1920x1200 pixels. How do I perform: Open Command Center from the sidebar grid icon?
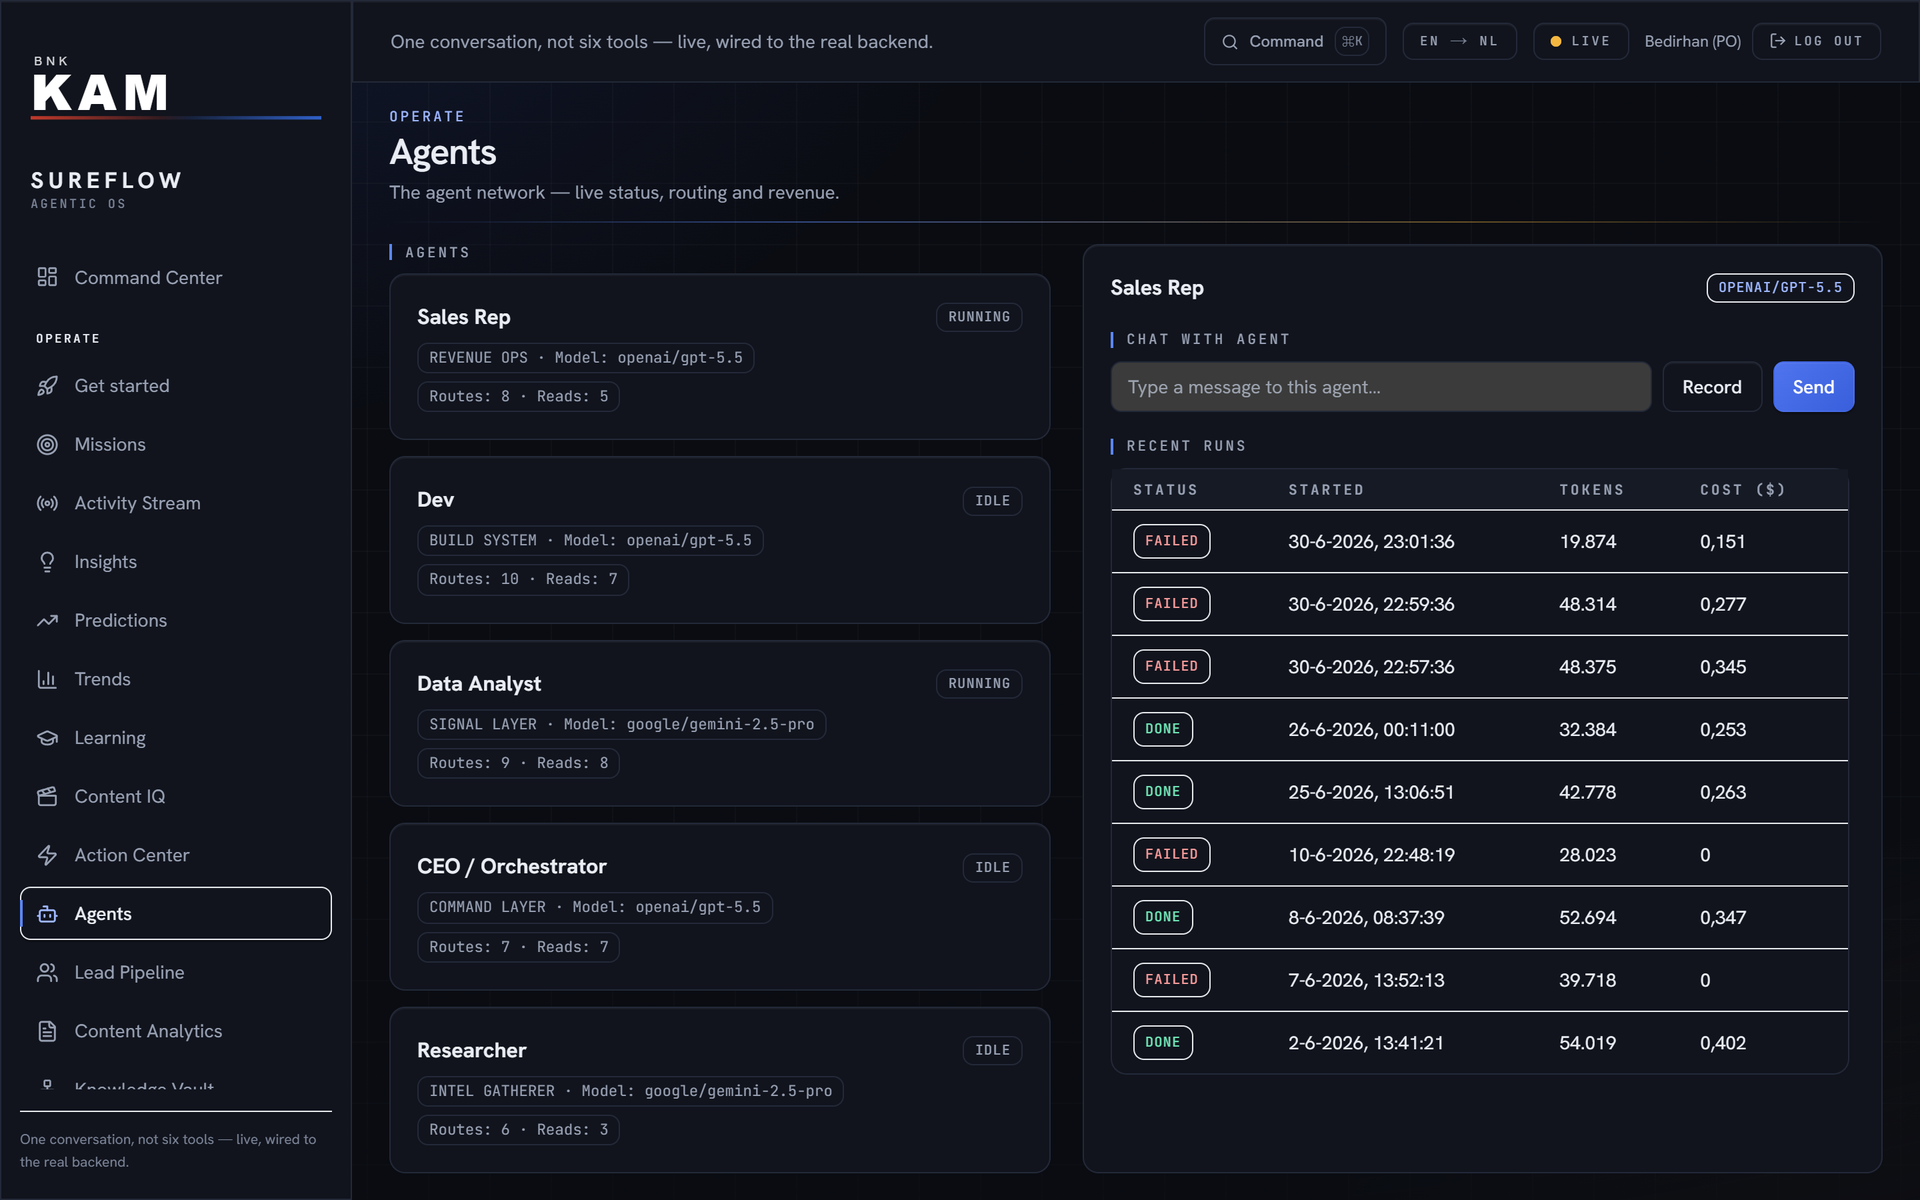point(47,277)
